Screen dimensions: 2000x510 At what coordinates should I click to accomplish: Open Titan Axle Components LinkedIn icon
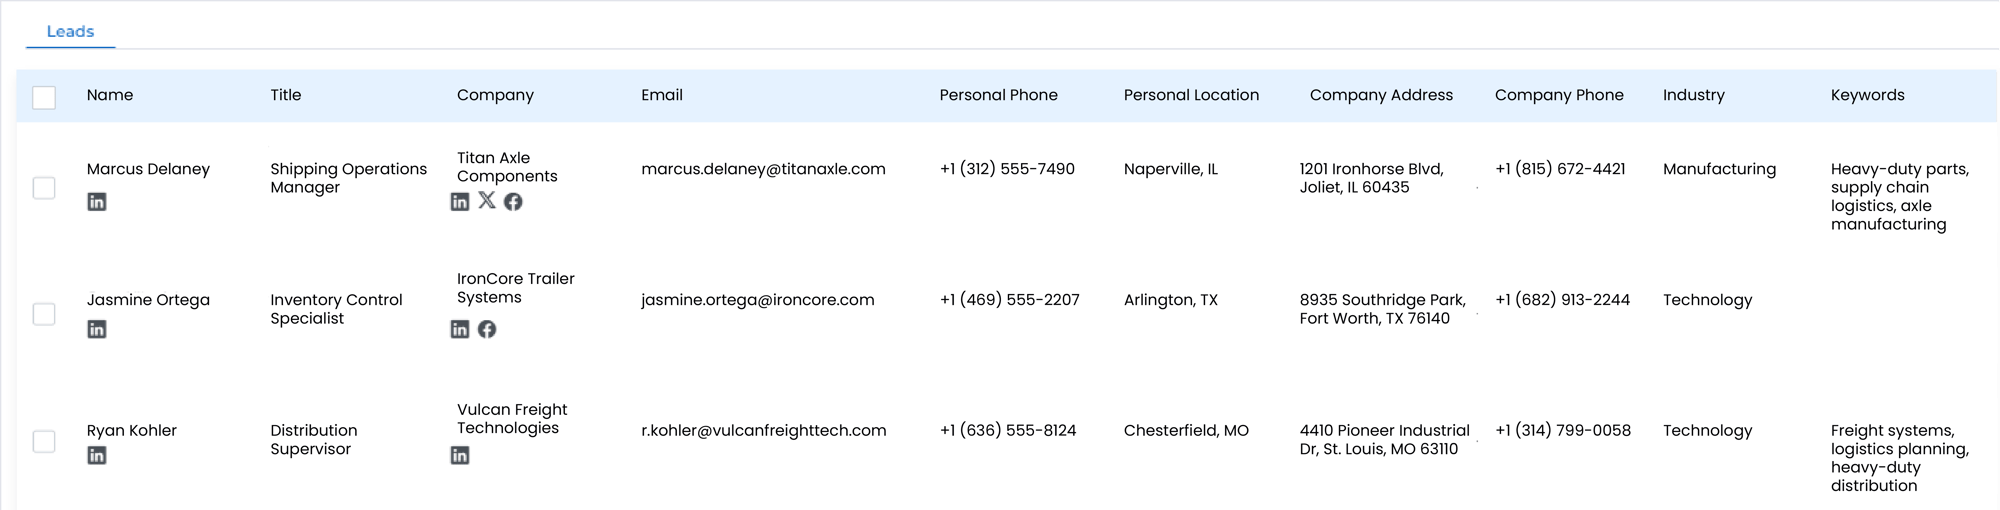click(460, 202)
